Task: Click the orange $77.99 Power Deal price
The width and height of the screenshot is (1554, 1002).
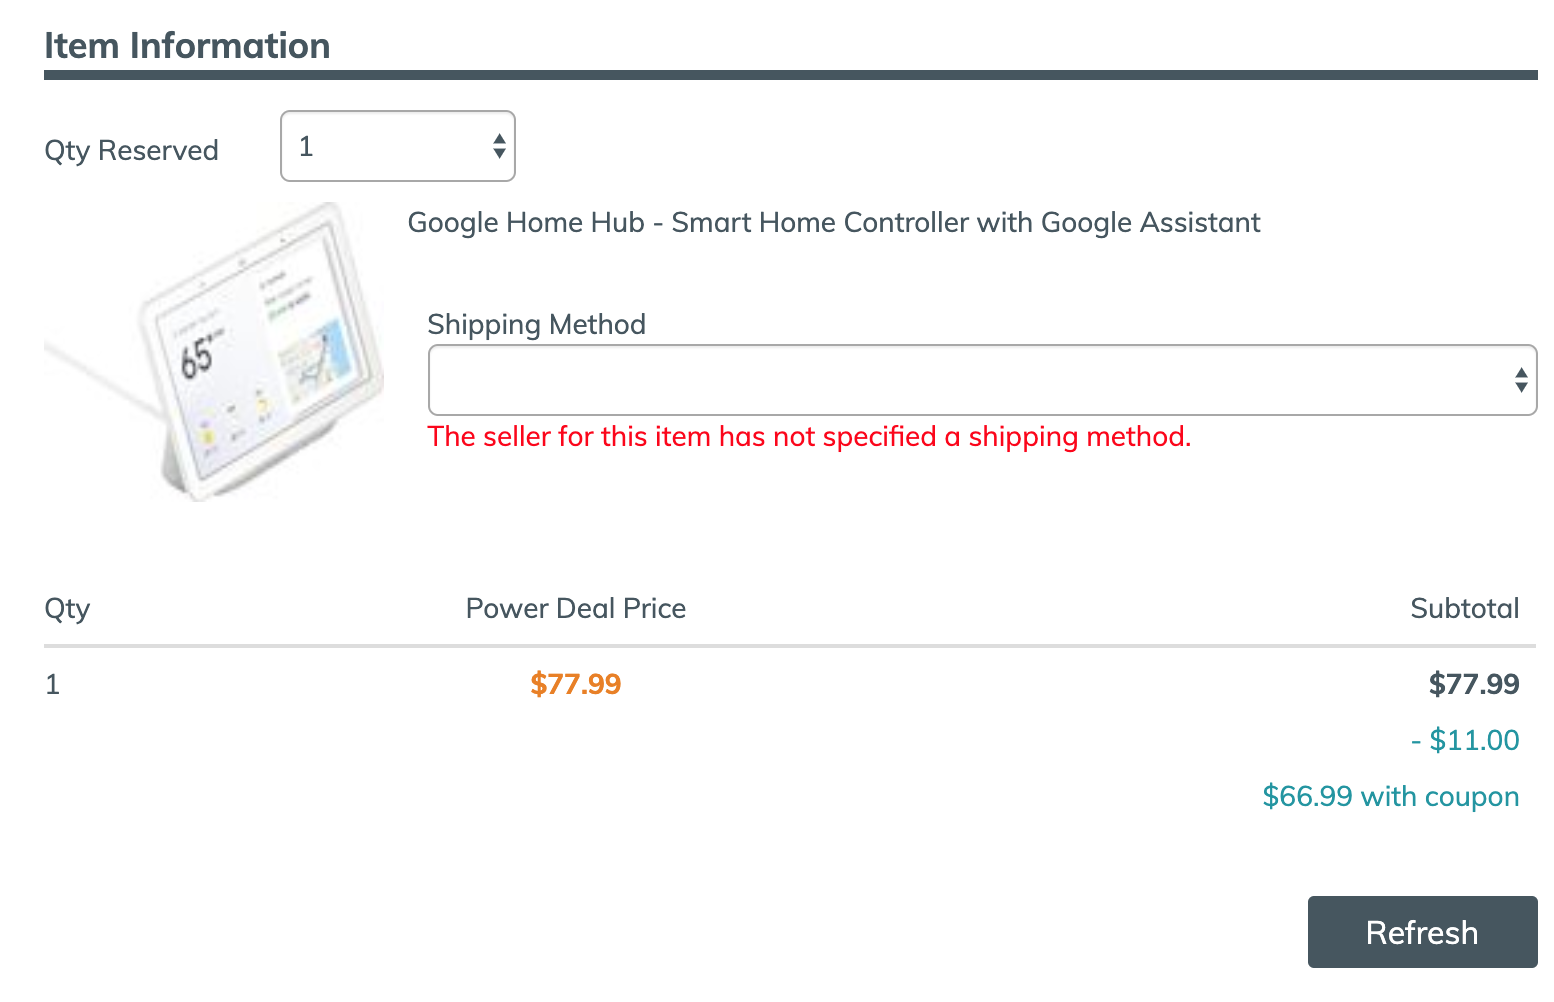Action: [x=575, y=684]
